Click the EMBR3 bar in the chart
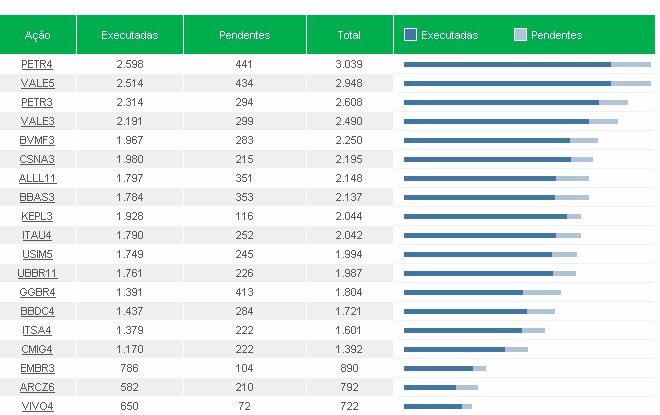This screenshot has width=660, height=415. (x=444, y=368)
